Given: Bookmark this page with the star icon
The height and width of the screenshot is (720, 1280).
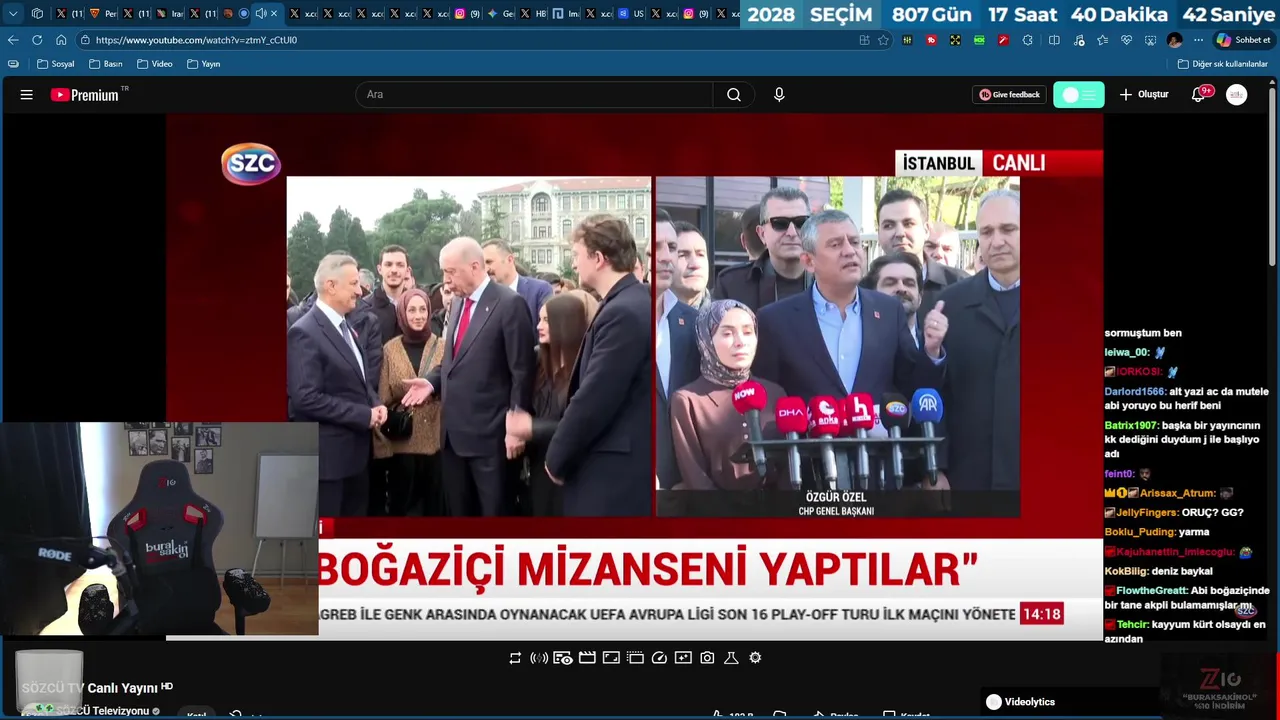Looking at the screenshot, I should click(883, 40).
